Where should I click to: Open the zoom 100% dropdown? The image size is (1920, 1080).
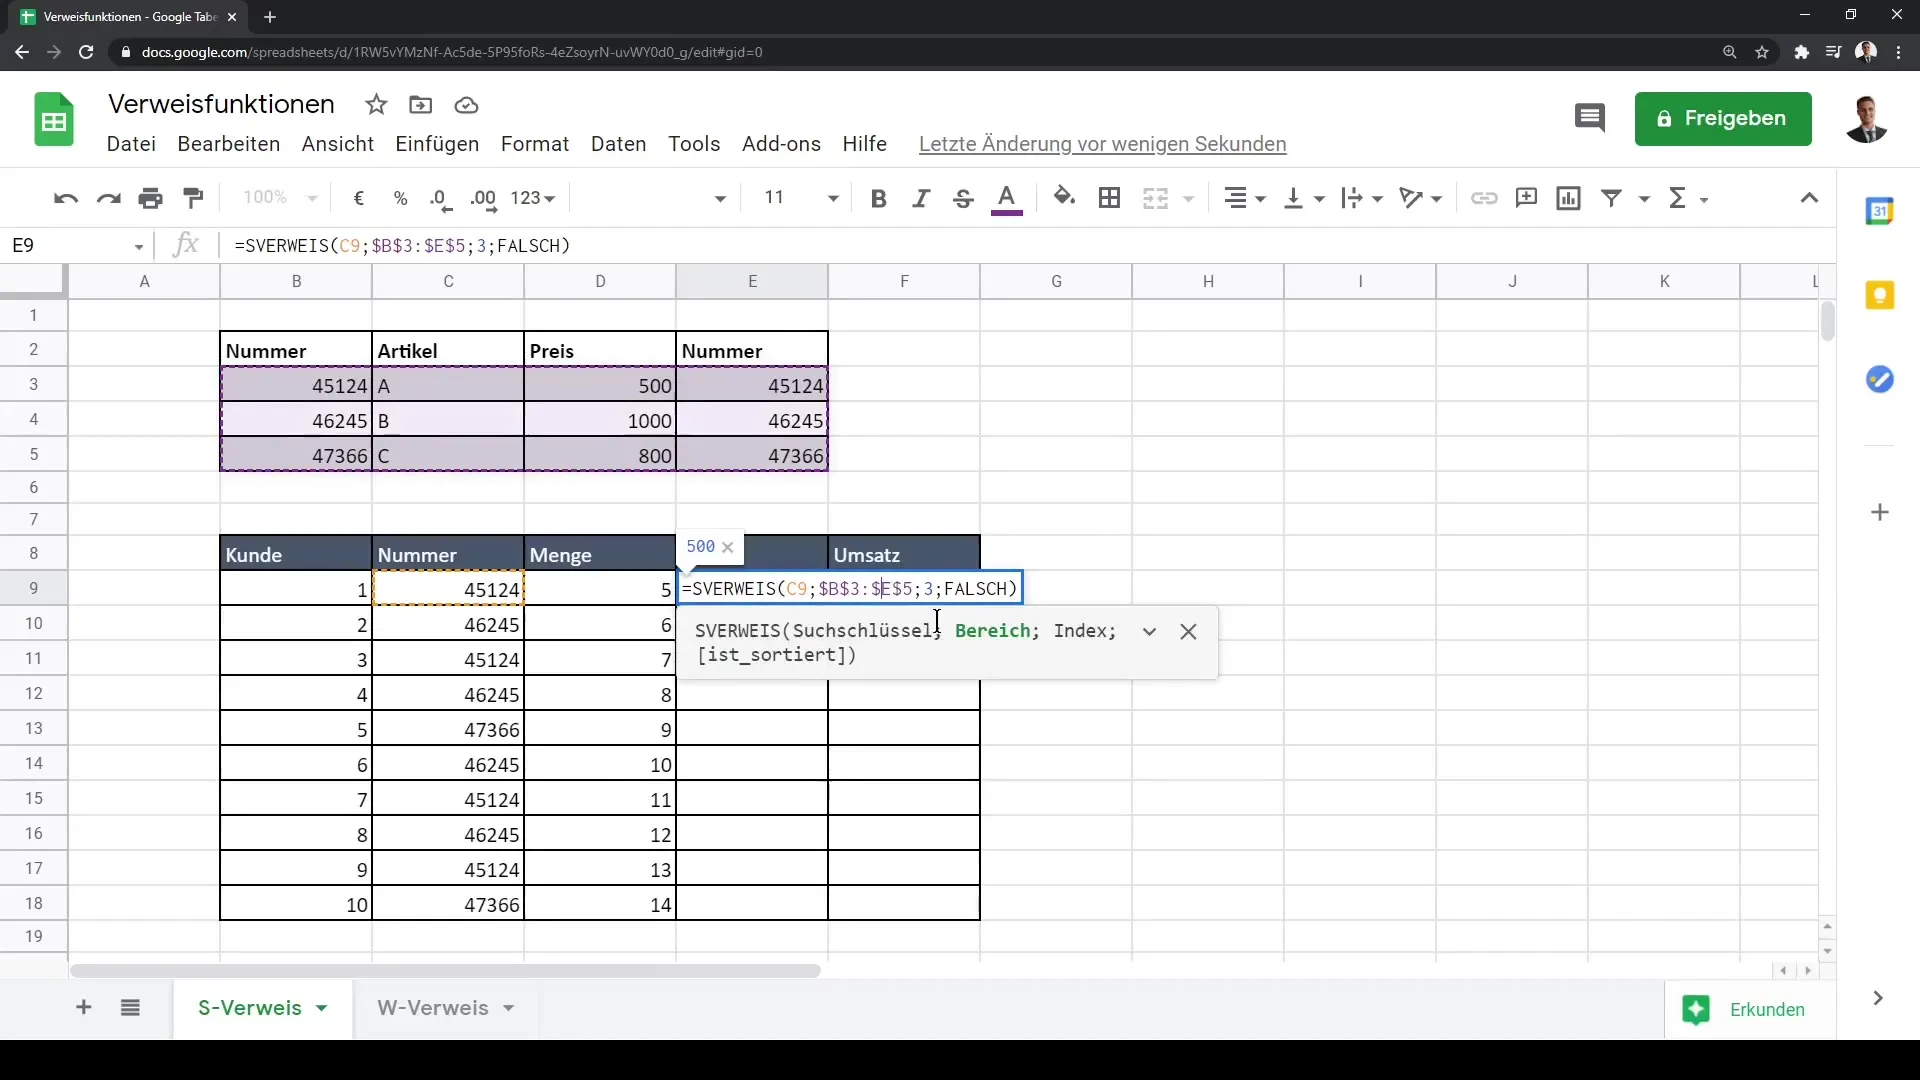click(x=279, y=198)
